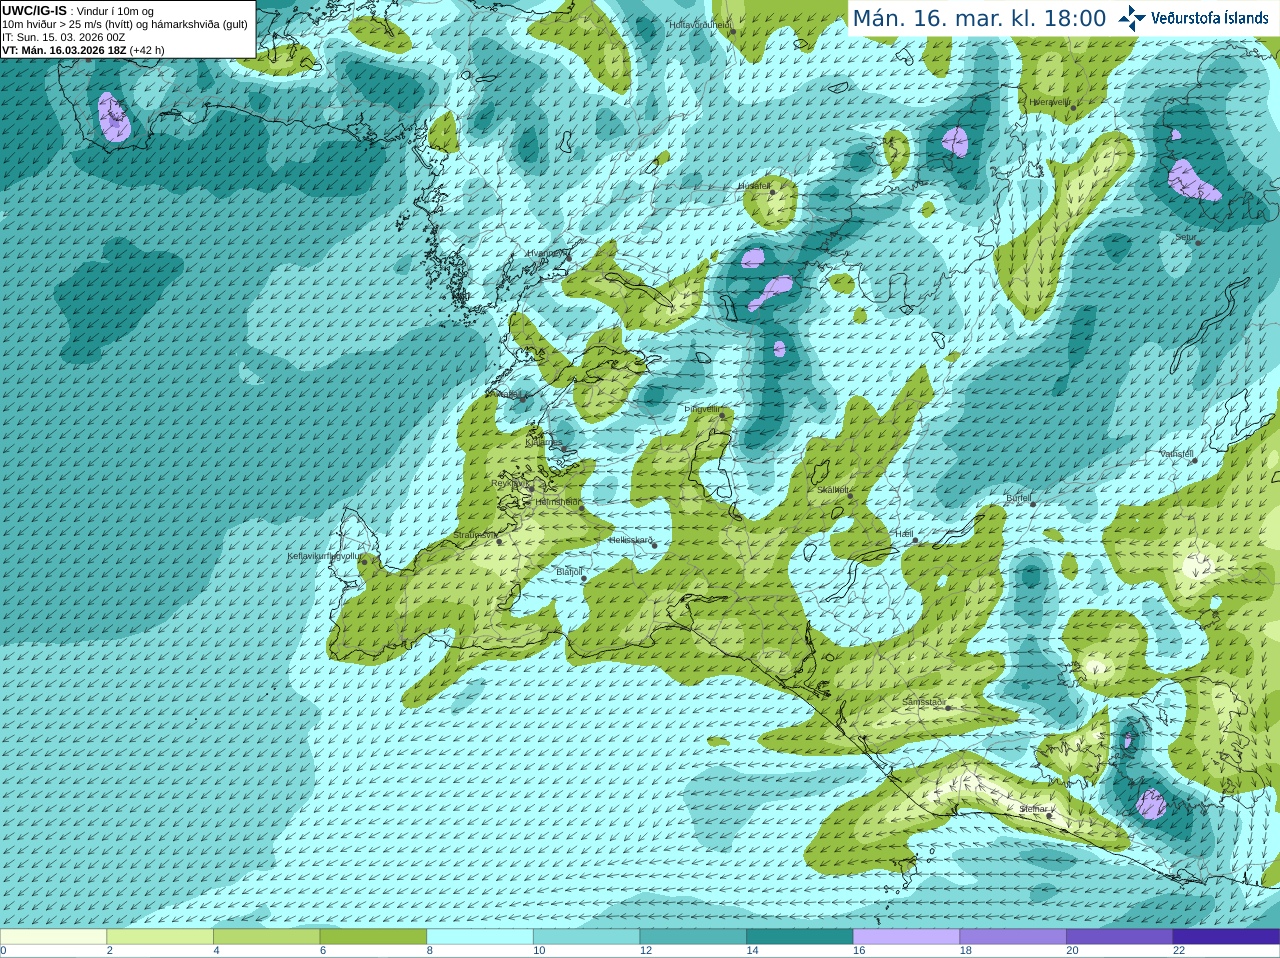1280x958 pixels.
Task: Select the 4–6 m/s legend color
Action: point(266,937)
